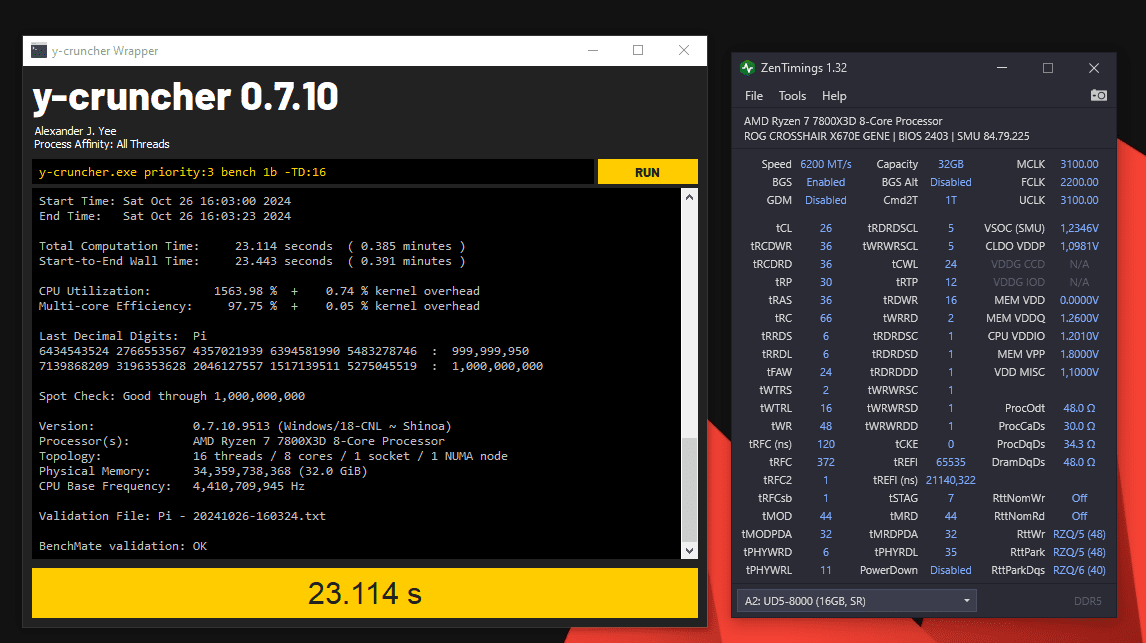Click the ZenTimings screenshot camera icon
This screenshot has width=1146, height=643.
tap(1098, 96)
